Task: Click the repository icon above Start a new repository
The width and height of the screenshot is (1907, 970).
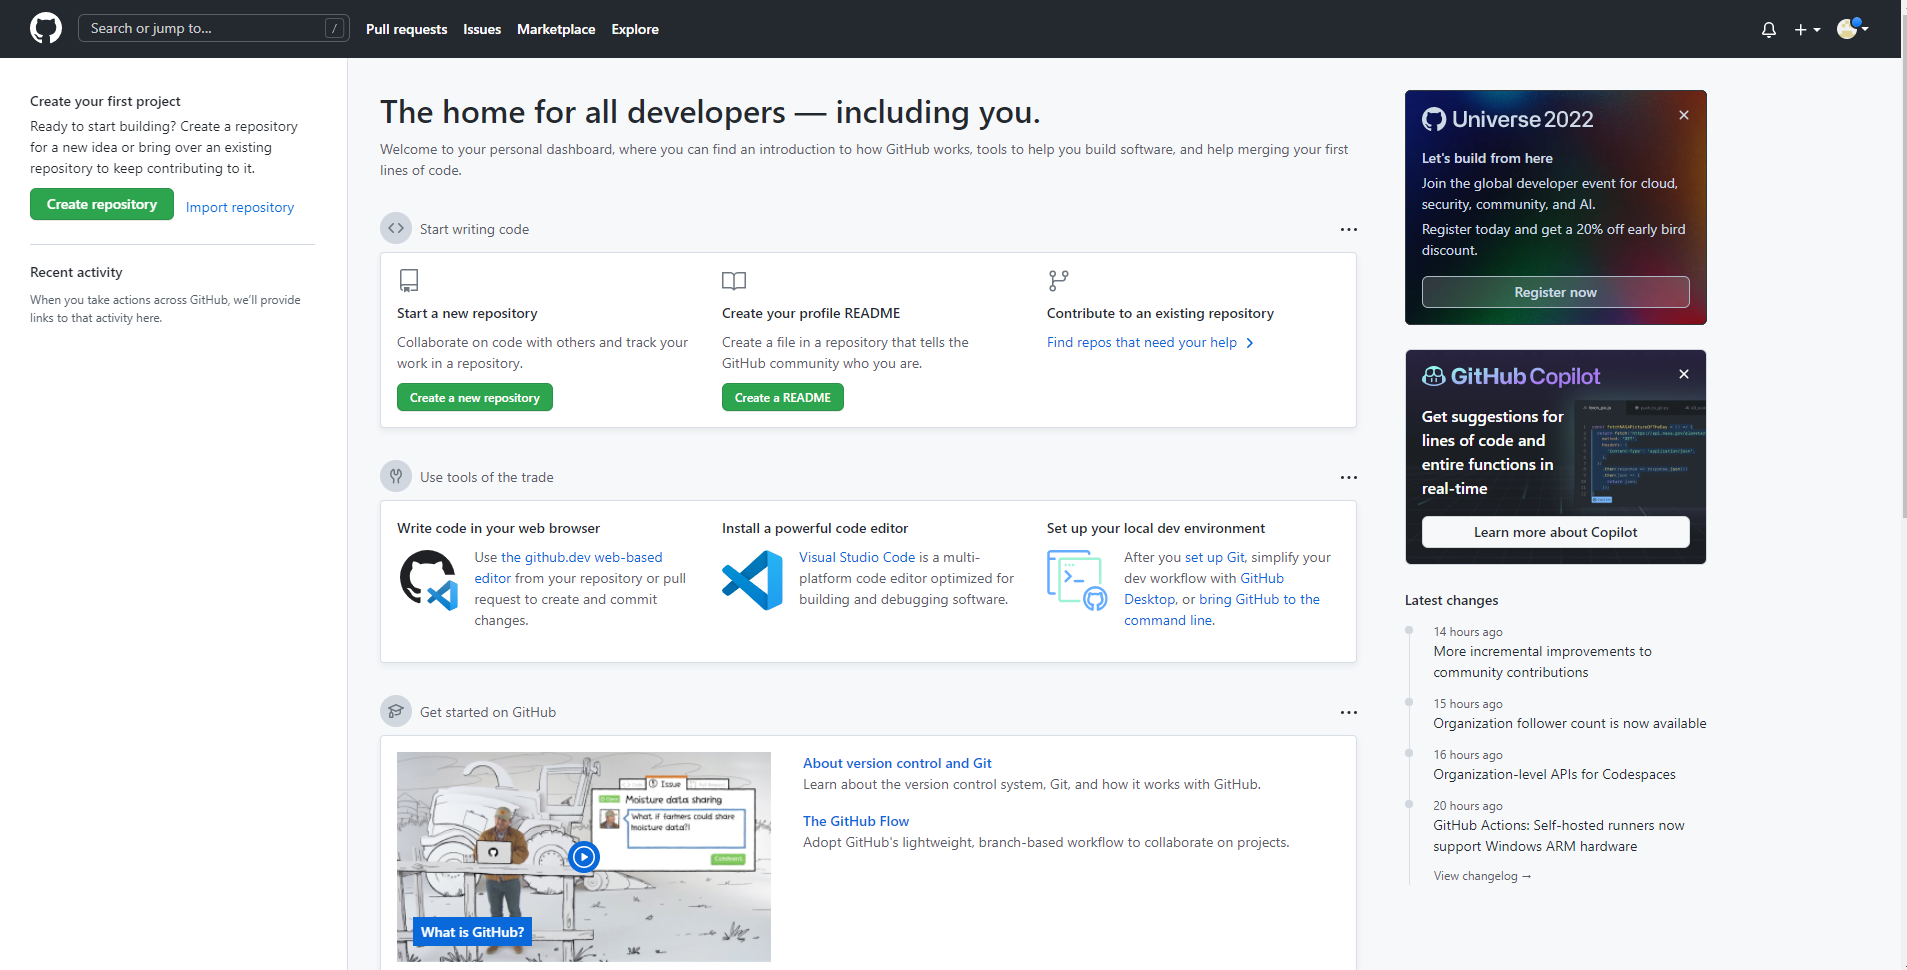Action: pos(409,280)
